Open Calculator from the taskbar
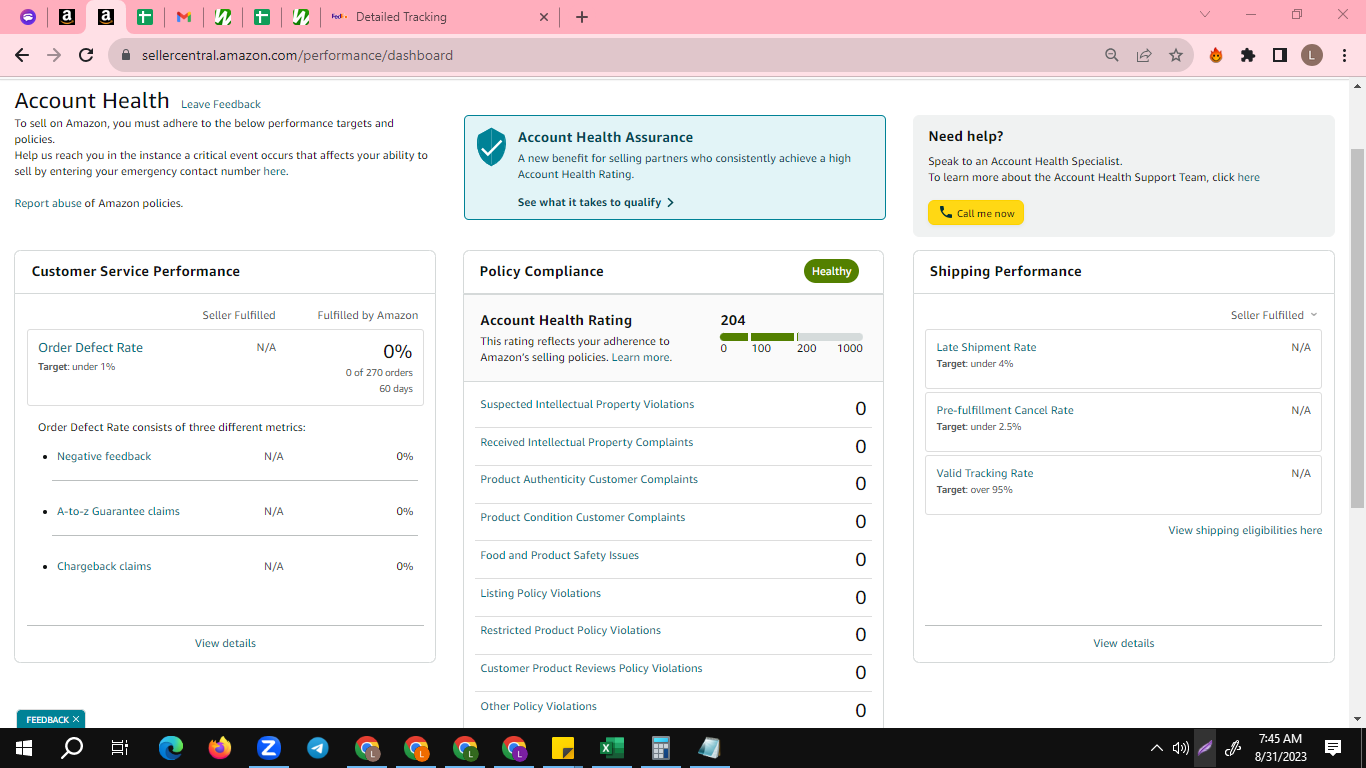 661,748
